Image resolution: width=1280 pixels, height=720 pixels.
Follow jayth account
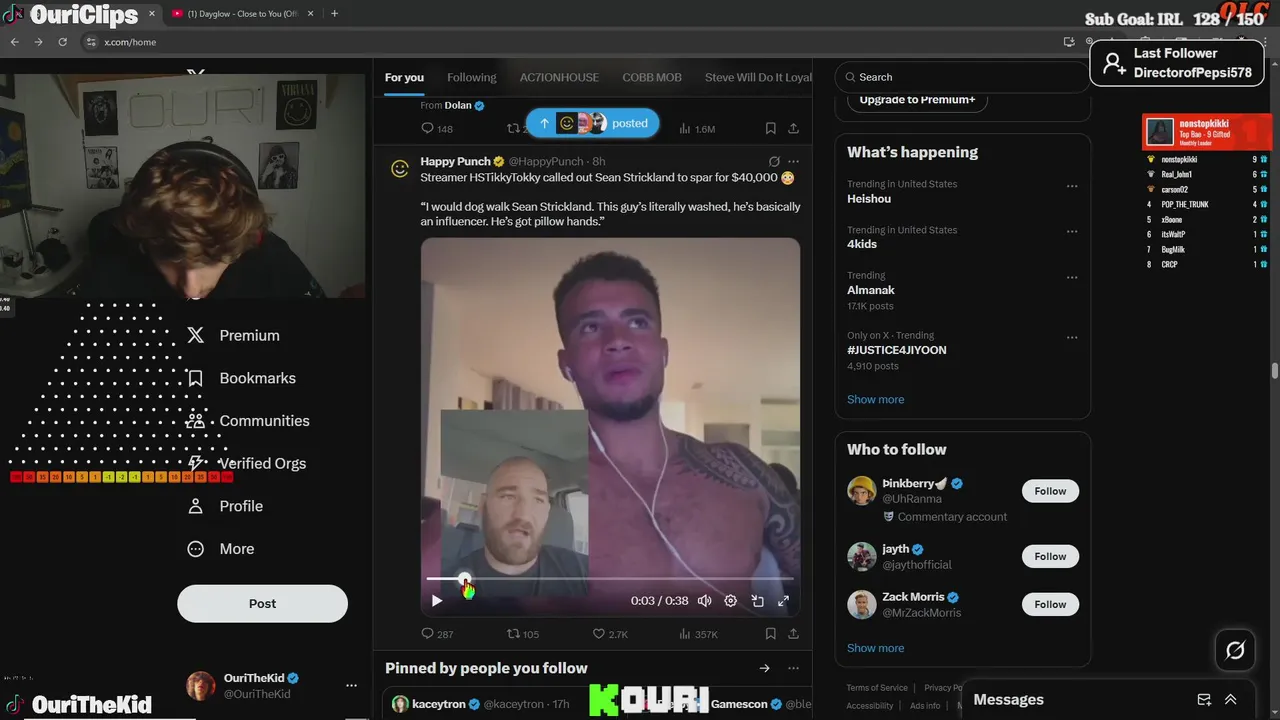coord(1050,556)
